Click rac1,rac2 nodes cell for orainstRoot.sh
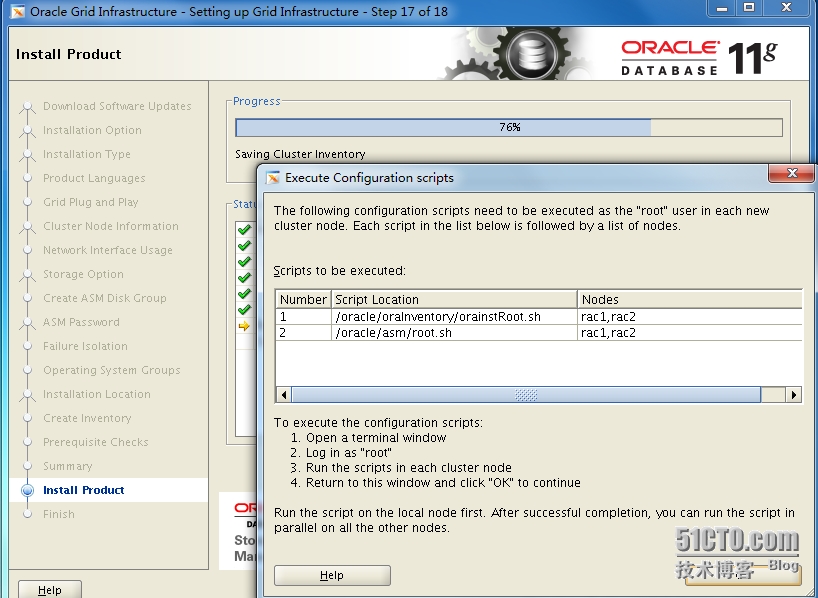This screenshot has height=598, width=818. tap(690, 317)
